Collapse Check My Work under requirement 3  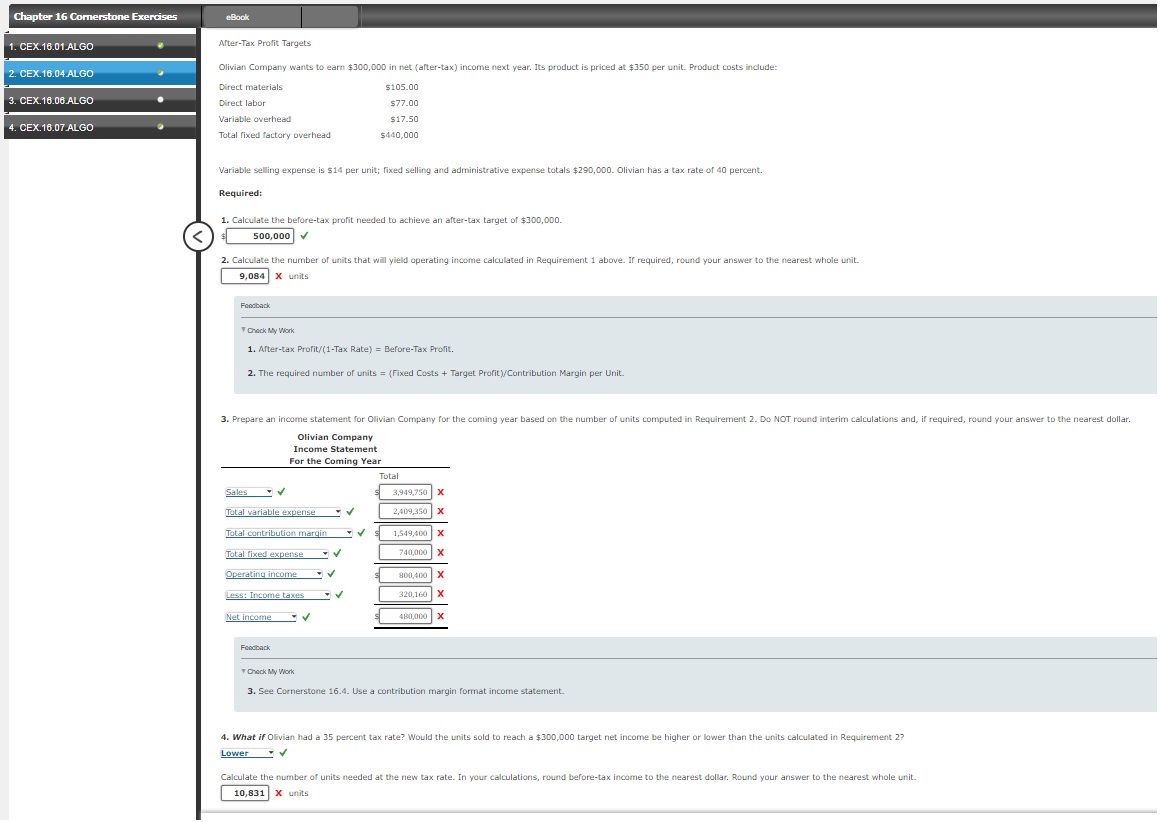pos(267,672)
